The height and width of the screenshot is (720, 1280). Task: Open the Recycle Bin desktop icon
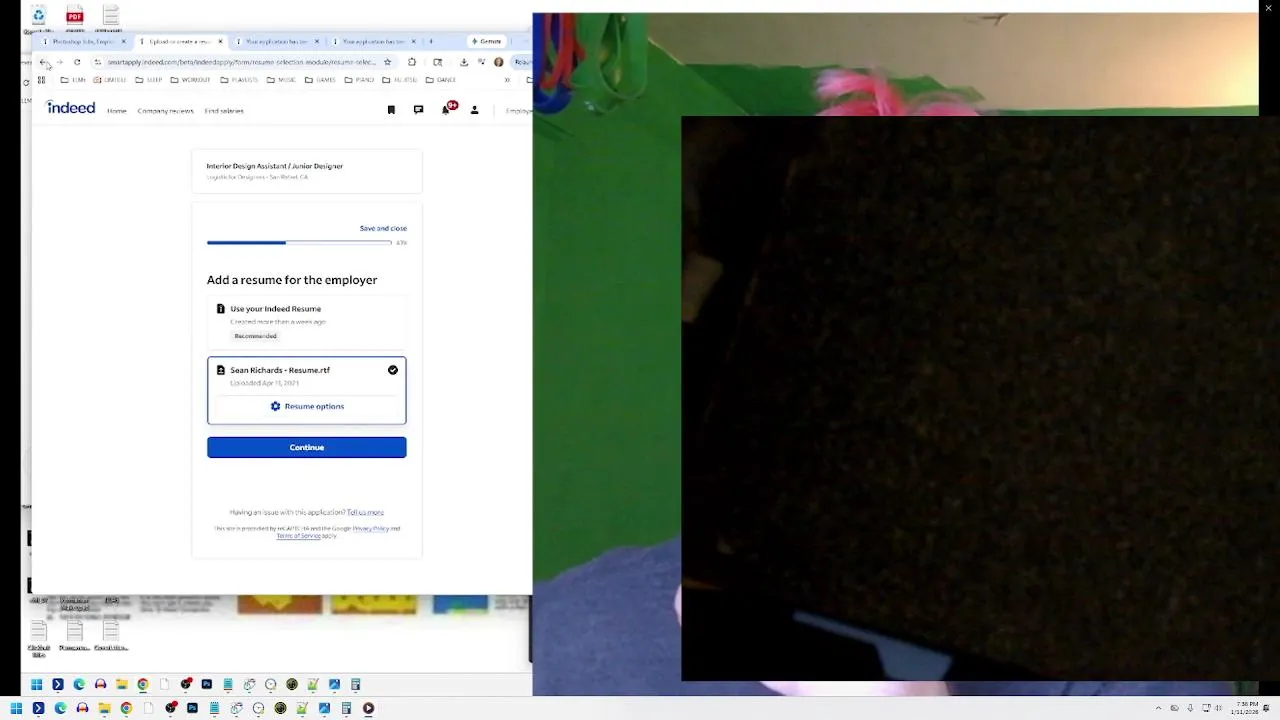pyautogui.click(x=38, y=16)
